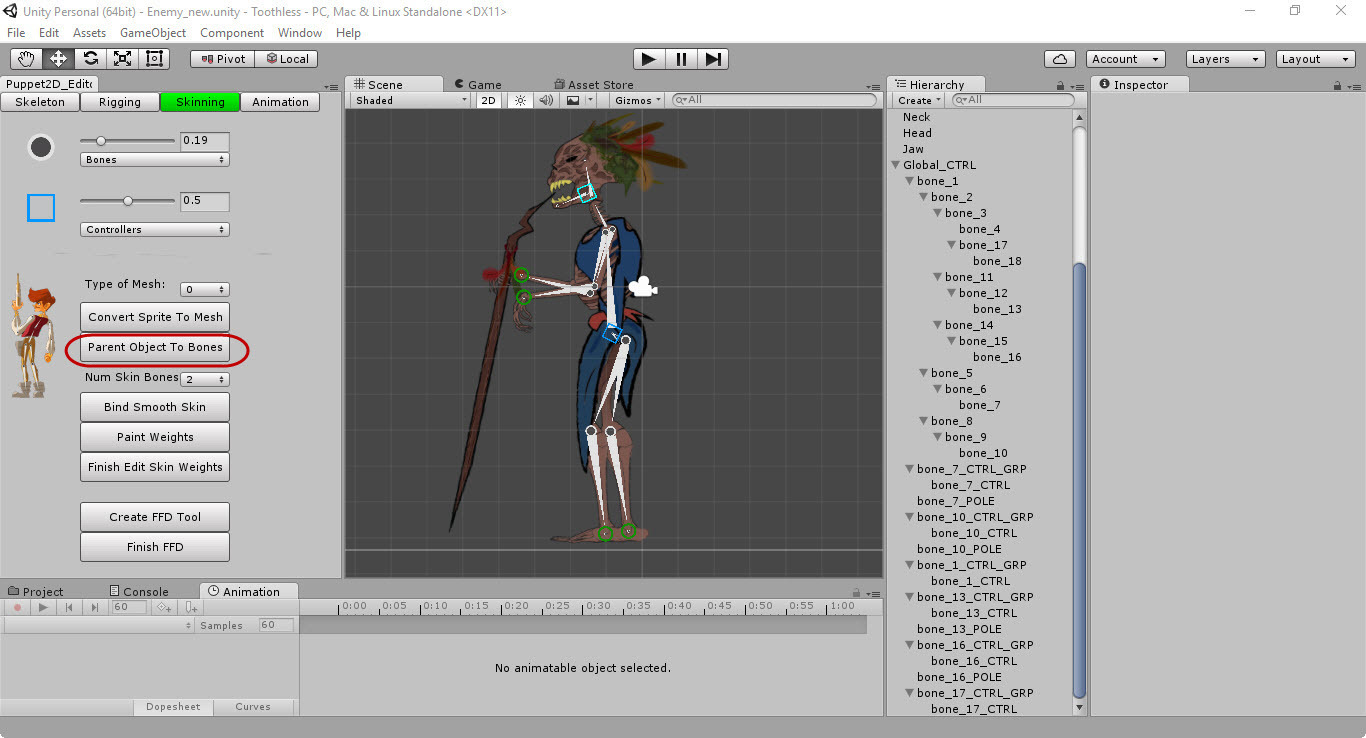Select the Rotate tool in toolbar
This screenshot has height=738, width=1366.
click(x=90, y=59)
